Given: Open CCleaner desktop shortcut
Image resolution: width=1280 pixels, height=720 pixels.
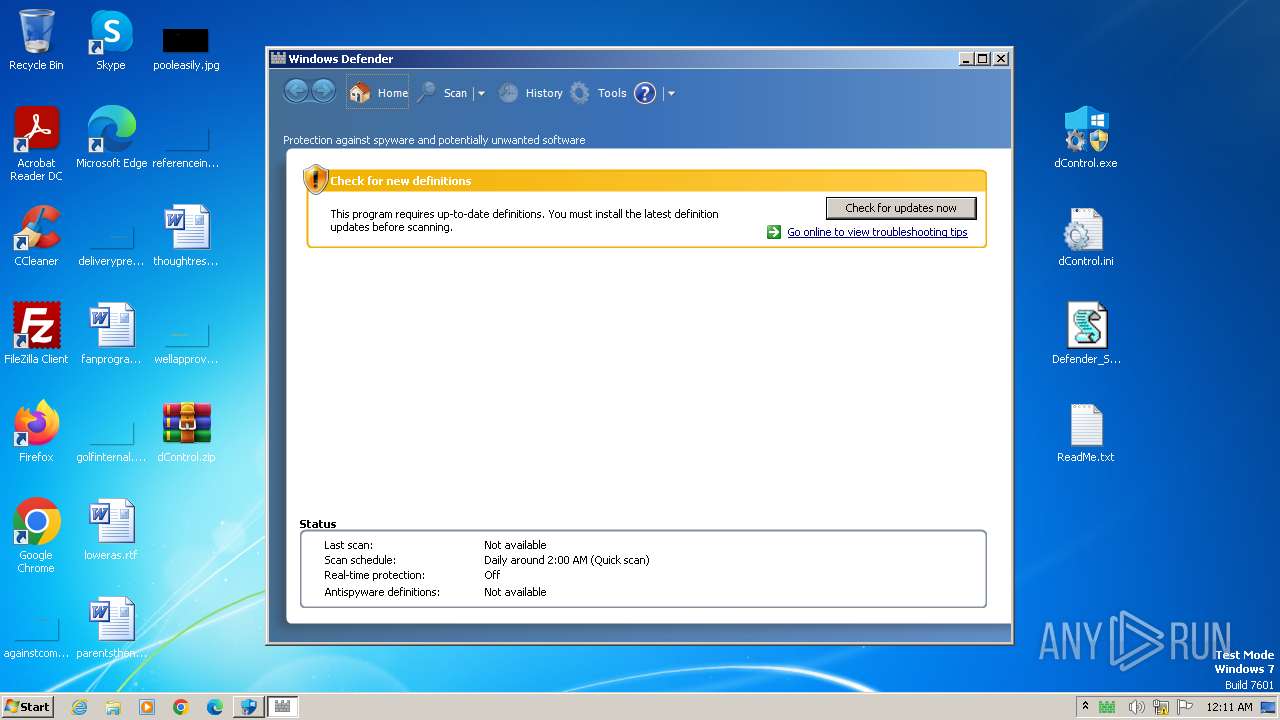Looking at the screenshot, I should pyautogui.click(x=36, y=236).
